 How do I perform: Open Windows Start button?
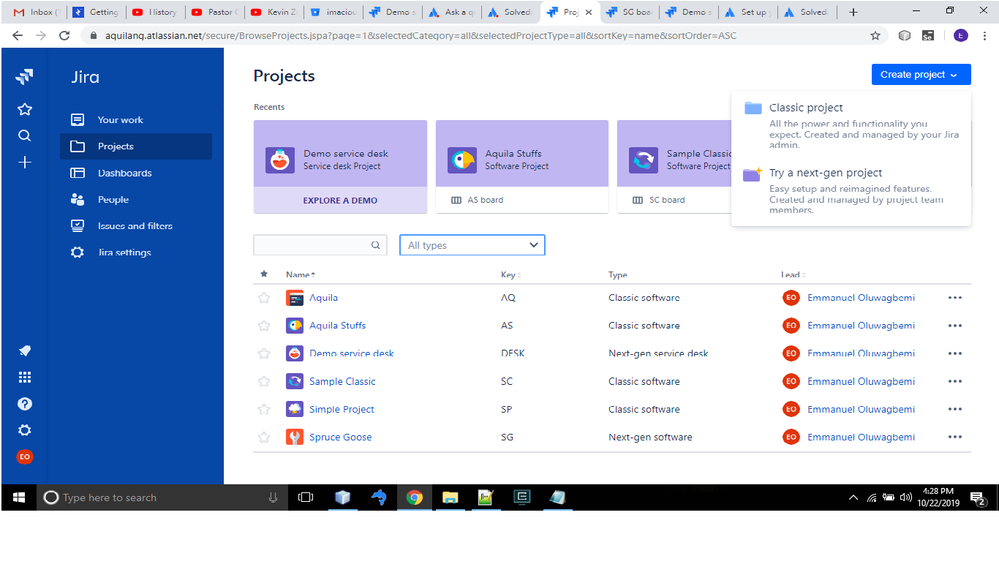(18, 498)
